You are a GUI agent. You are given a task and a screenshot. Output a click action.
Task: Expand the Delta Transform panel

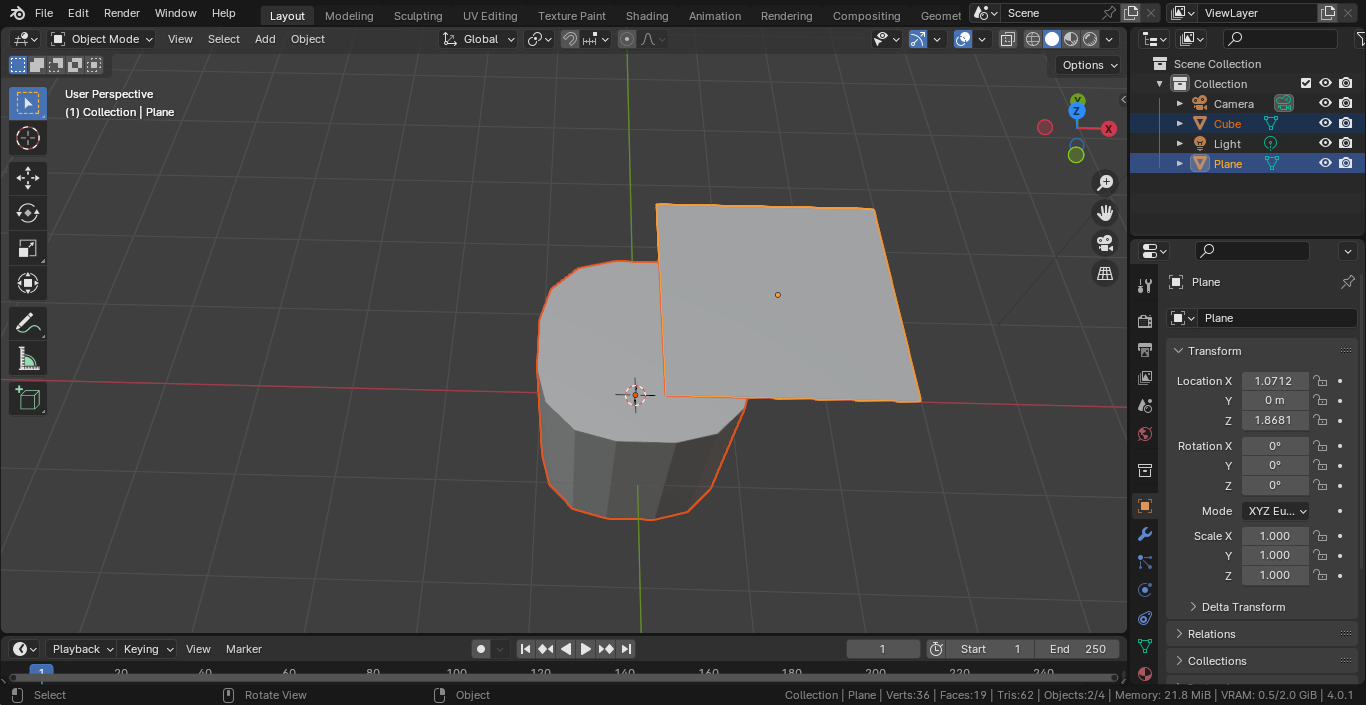(1243, 607)
